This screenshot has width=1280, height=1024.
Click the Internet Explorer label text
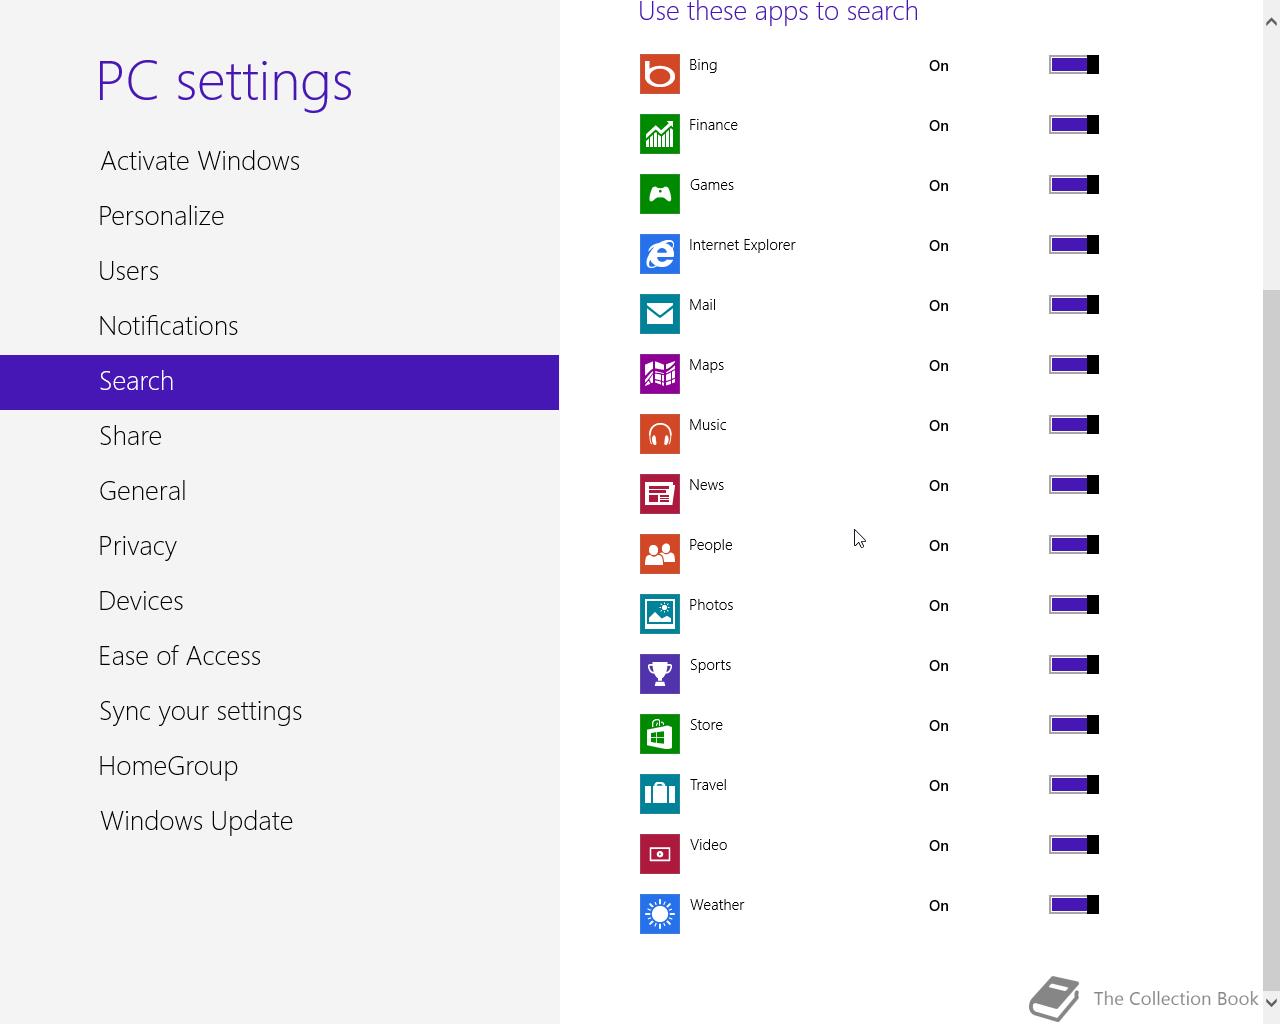click(x=742, y=245)
